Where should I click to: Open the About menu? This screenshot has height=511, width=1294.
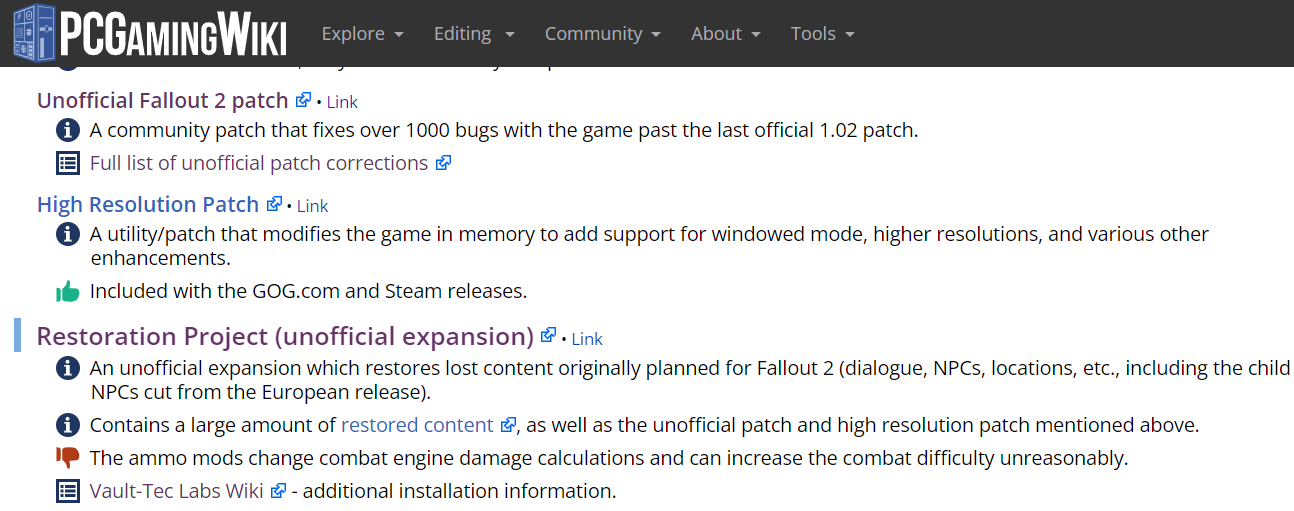click(x=726, y=33)
